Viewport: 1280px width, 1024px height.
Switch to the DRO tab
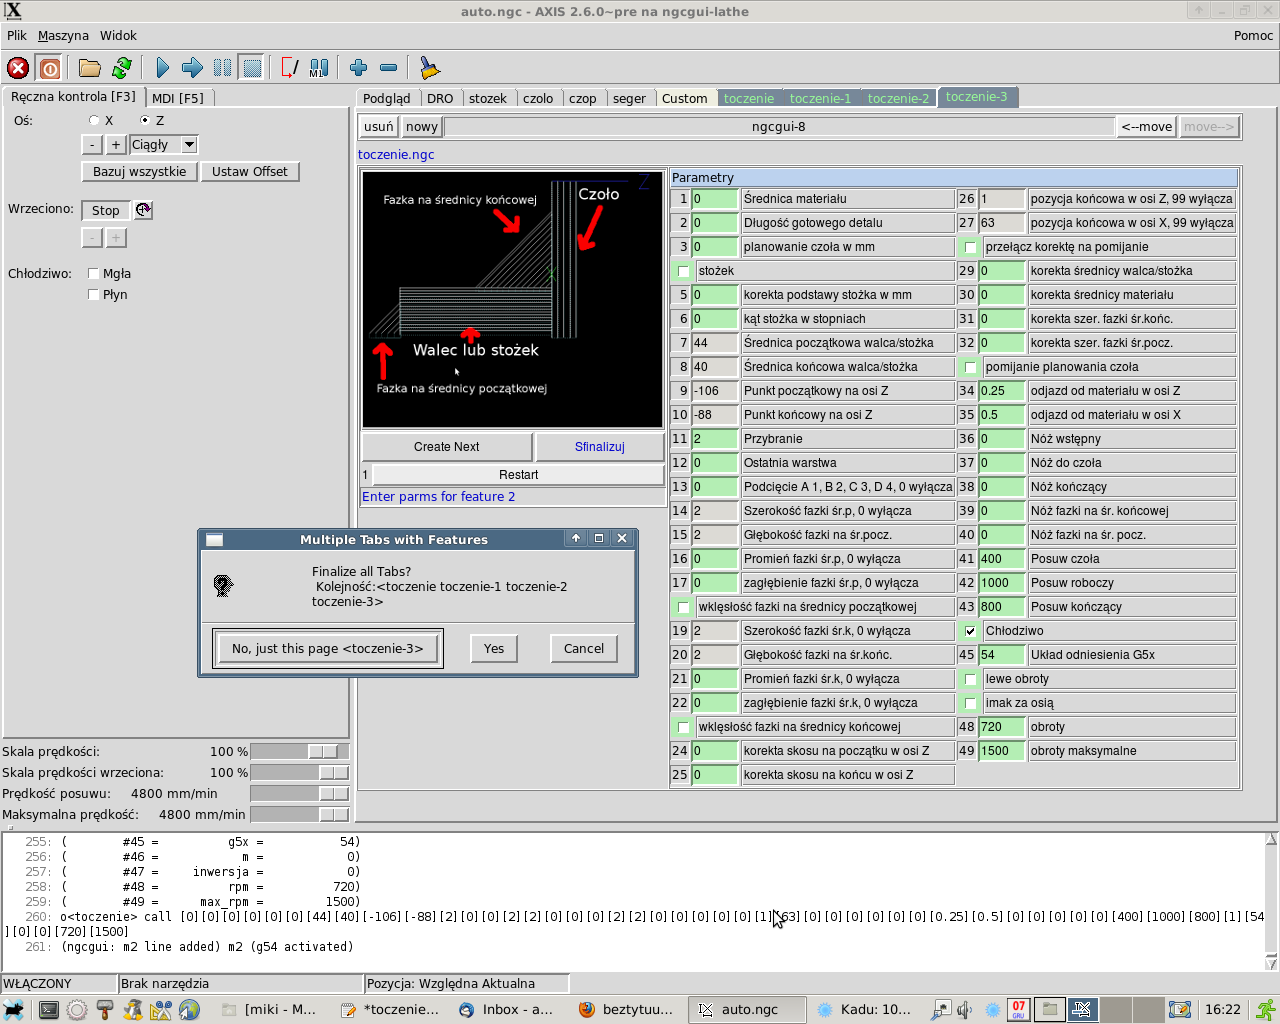440,98
